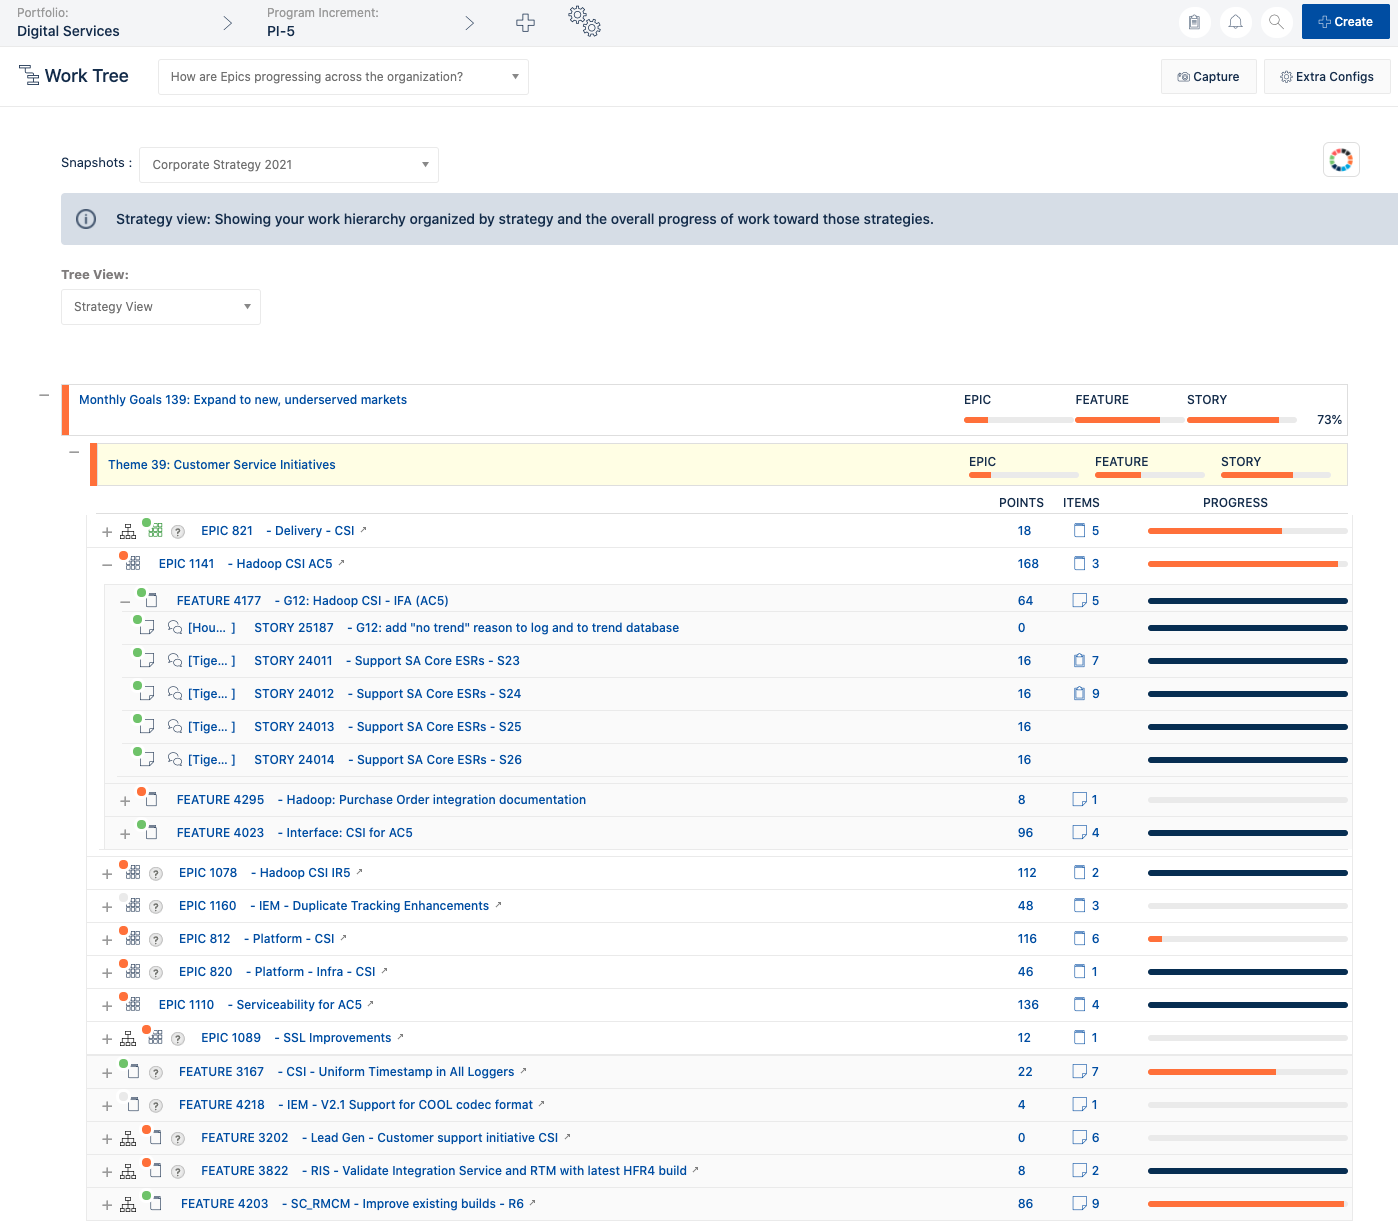Open external link arrow for EPIC 812
Screen dimensions: 1398x1221
[x=343, y=938]
